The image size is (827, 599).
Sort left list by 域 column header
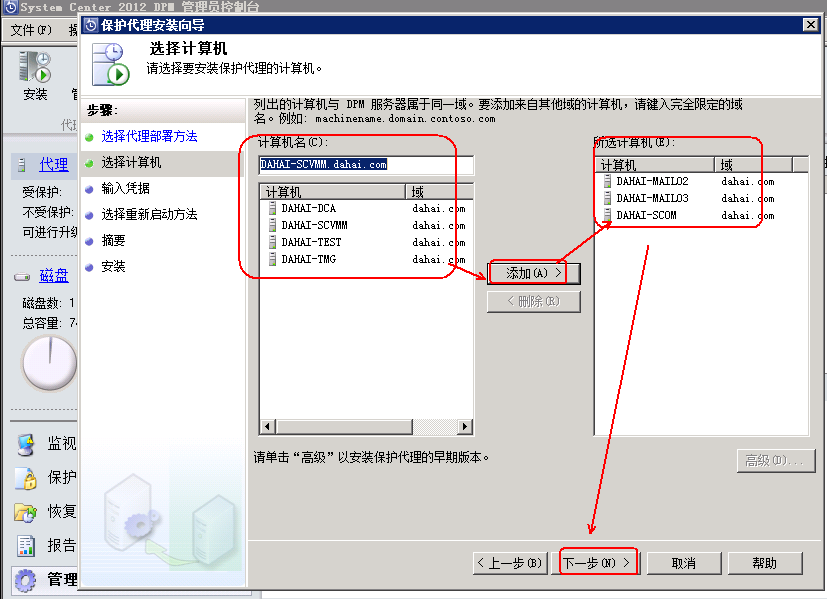439,191
